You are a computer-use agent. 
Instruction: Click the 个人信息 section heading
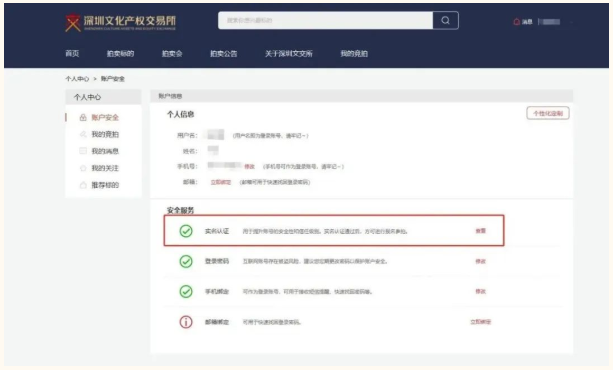click(181, 114)
